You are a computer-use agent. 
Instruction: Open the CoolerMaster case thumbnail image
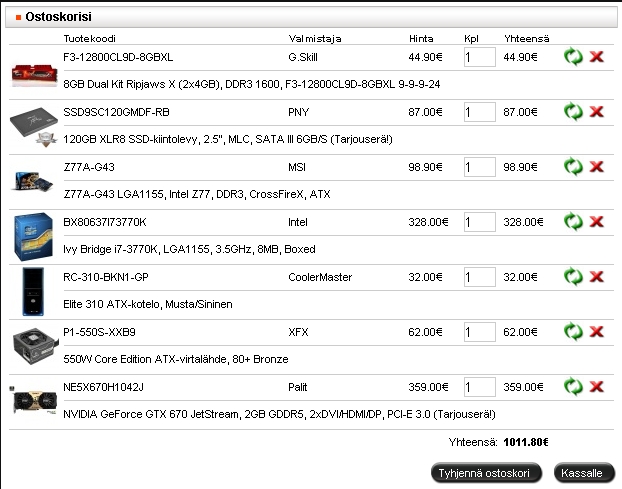point(26,290)
